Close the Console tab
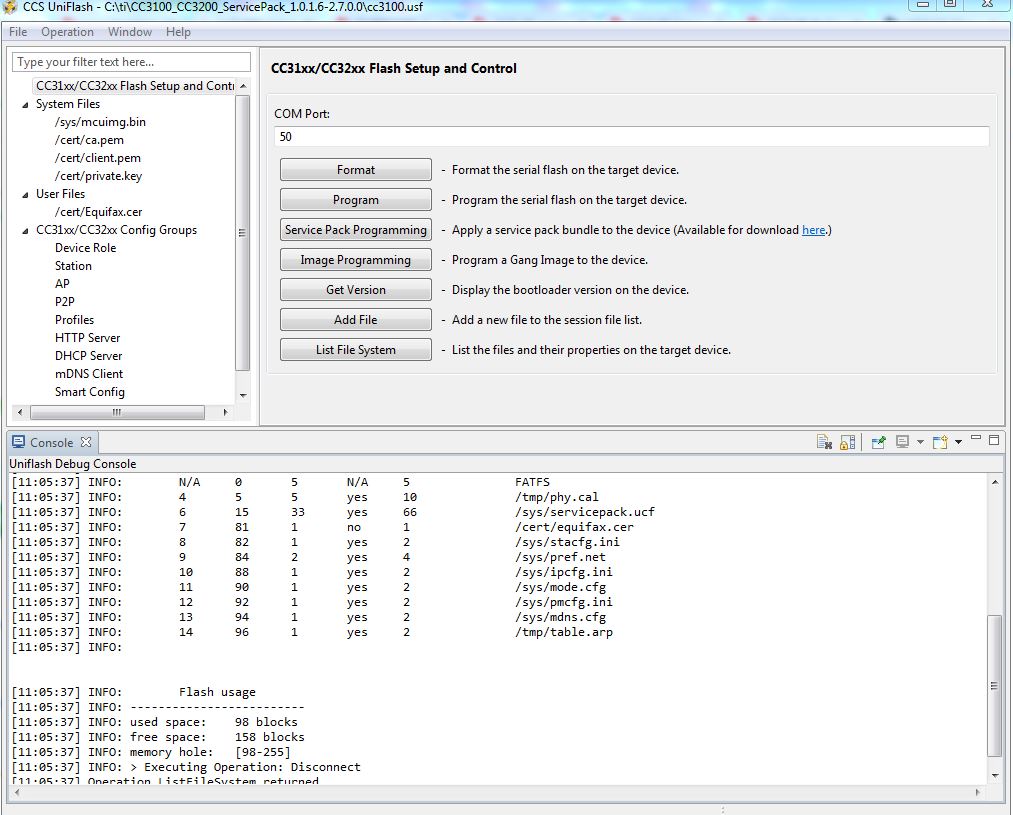Viewport: 1013px width, 815px height. (86, 442)
